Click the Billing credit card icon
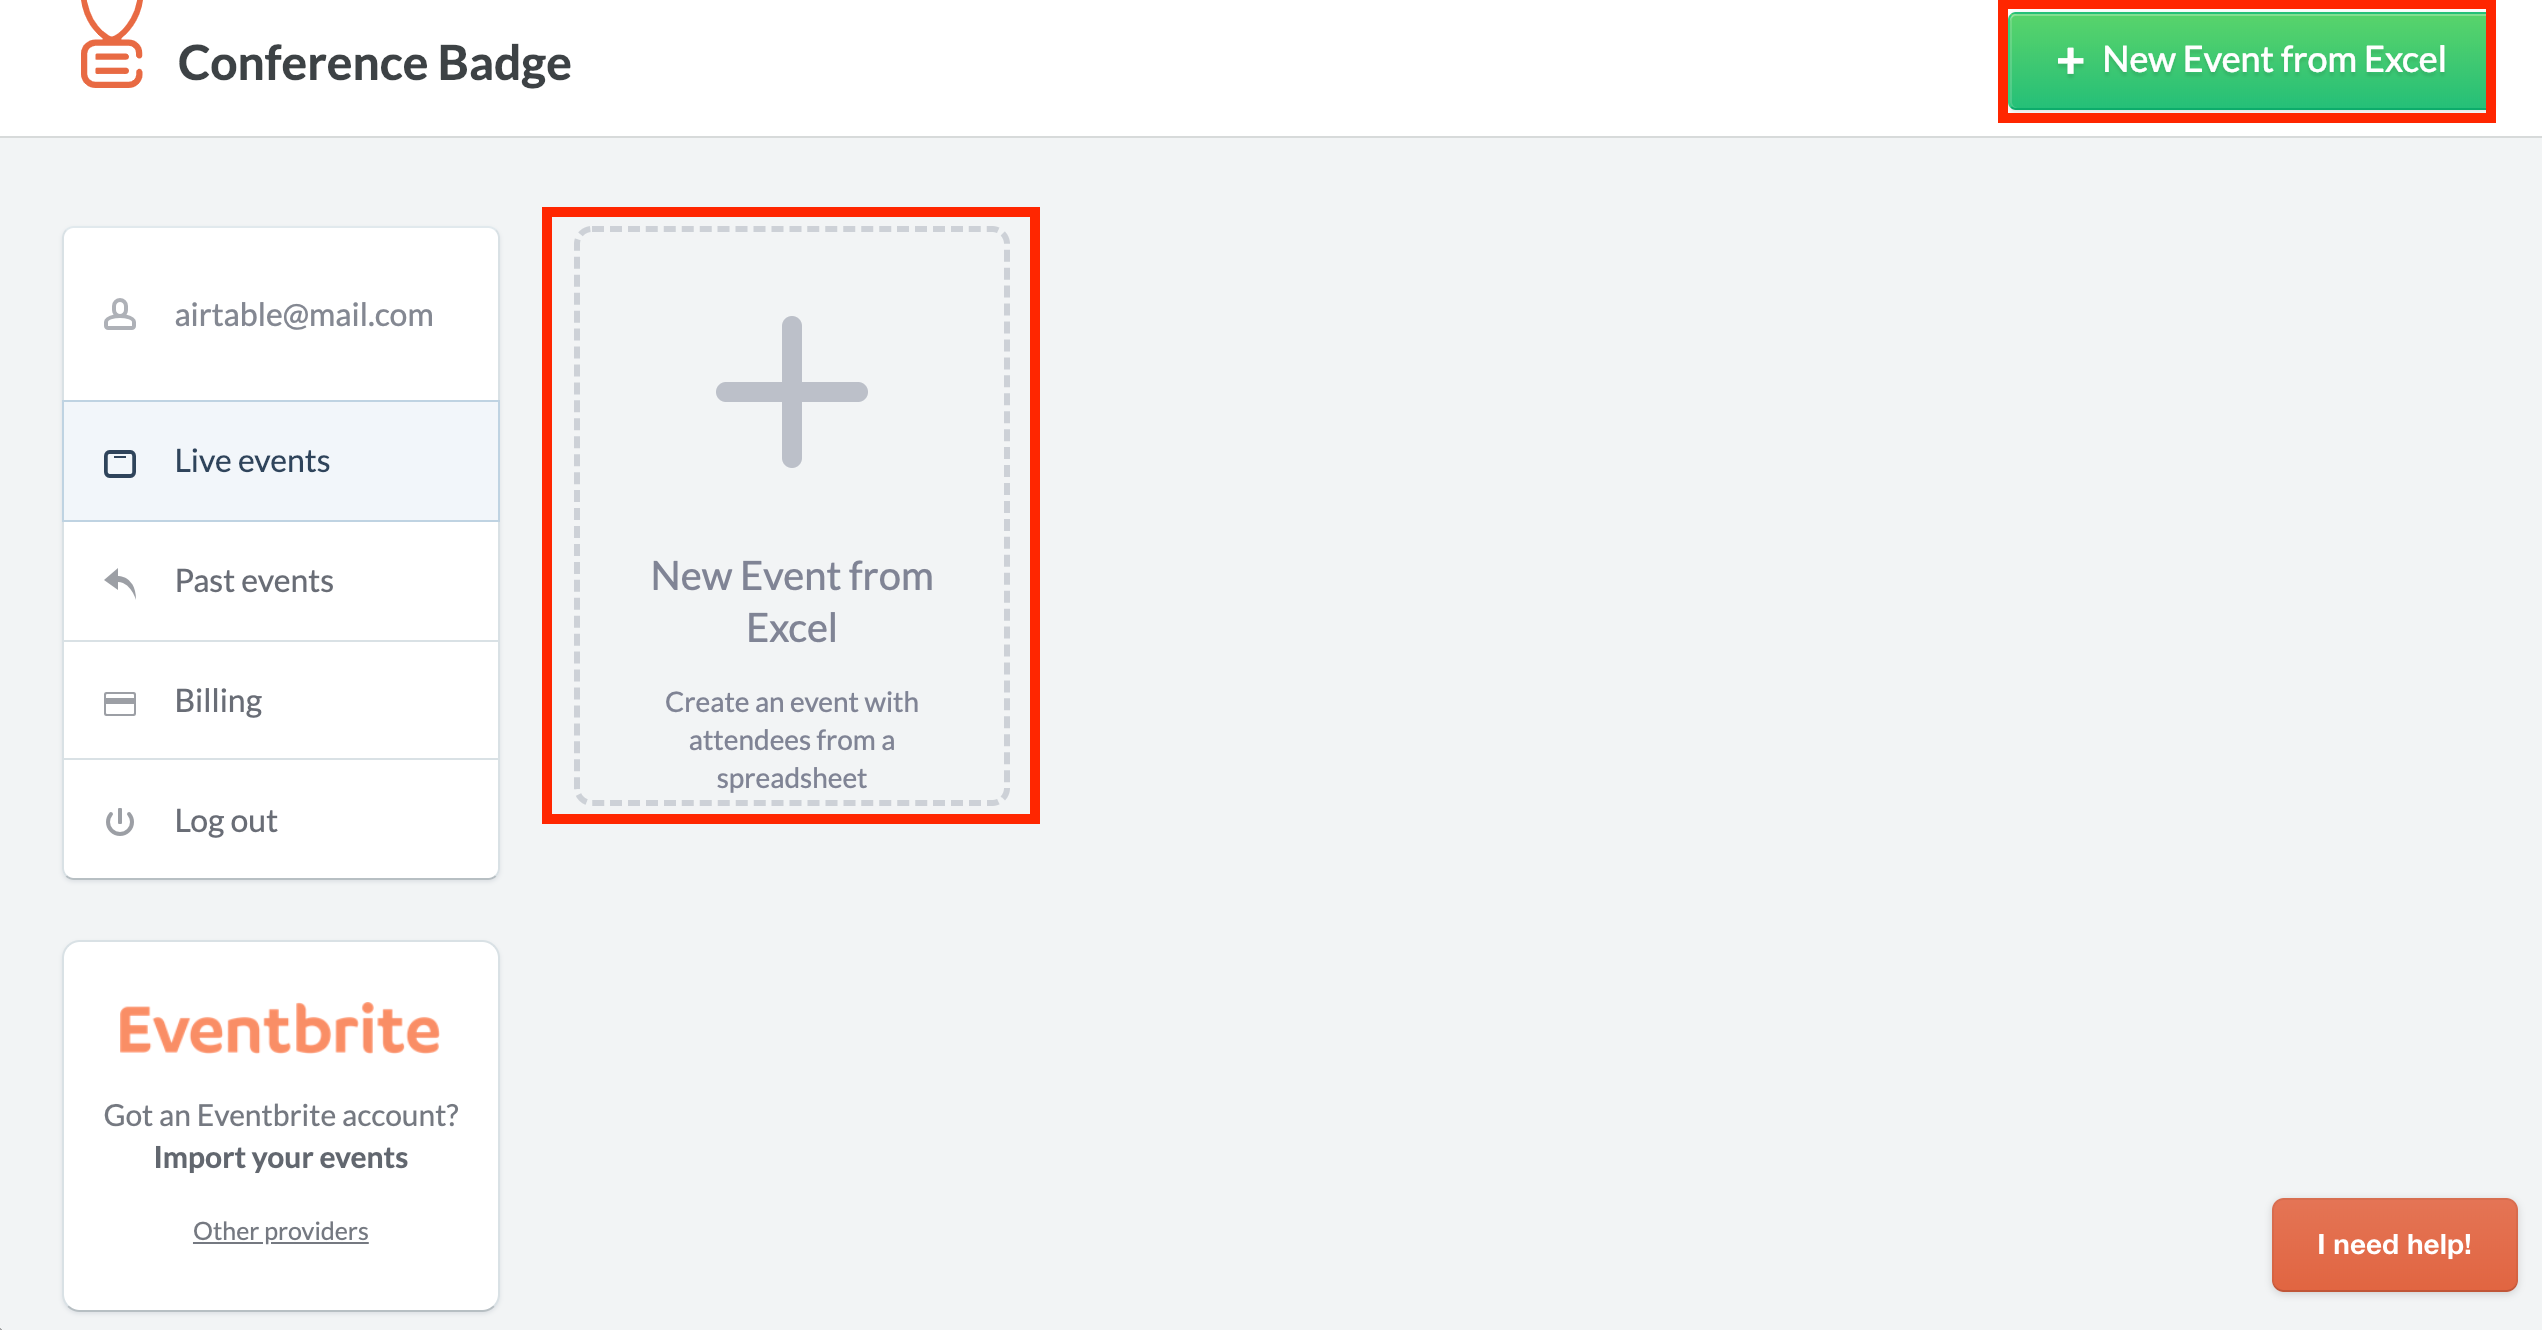The image size is (2542, 1330). 120,703
